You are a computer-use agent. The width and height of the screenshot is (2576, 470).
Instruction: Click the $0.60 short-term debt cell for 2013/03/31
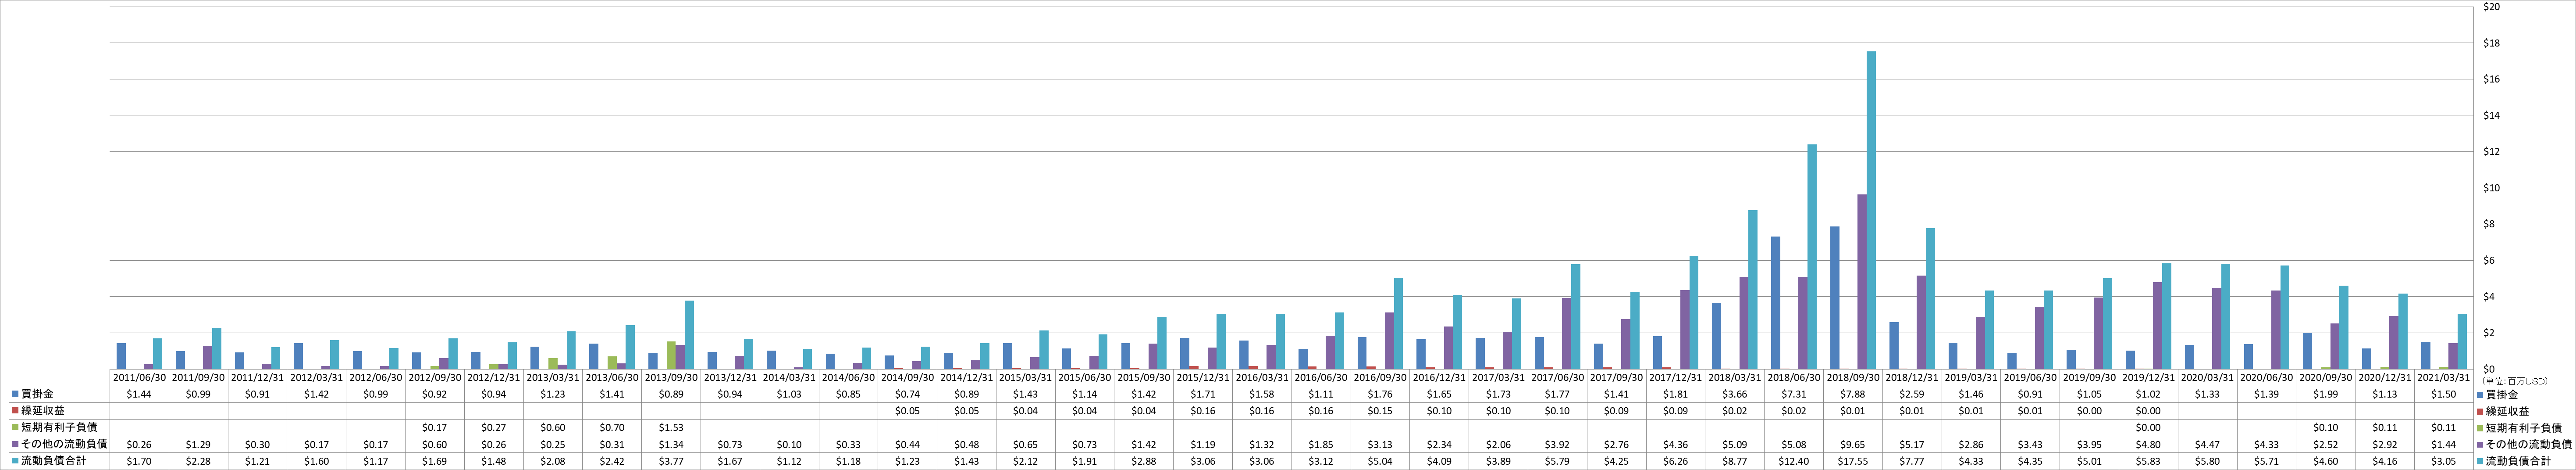click(x=553, y=428)
